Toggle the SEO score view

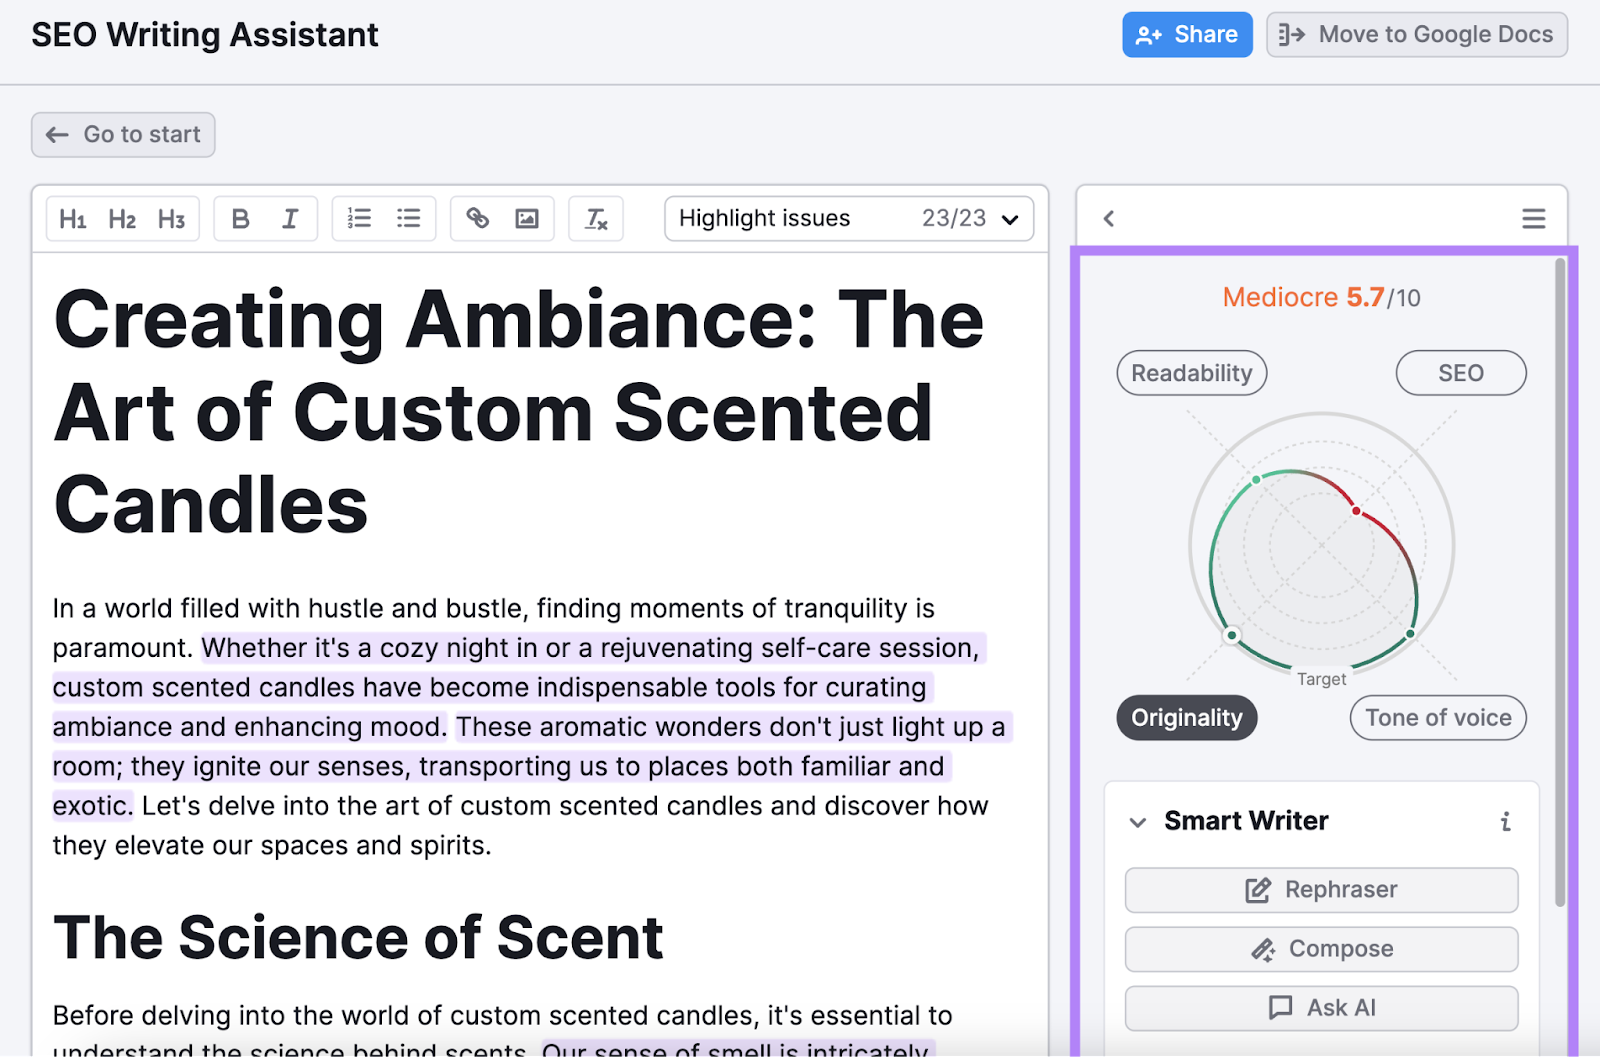point(1460,372)
